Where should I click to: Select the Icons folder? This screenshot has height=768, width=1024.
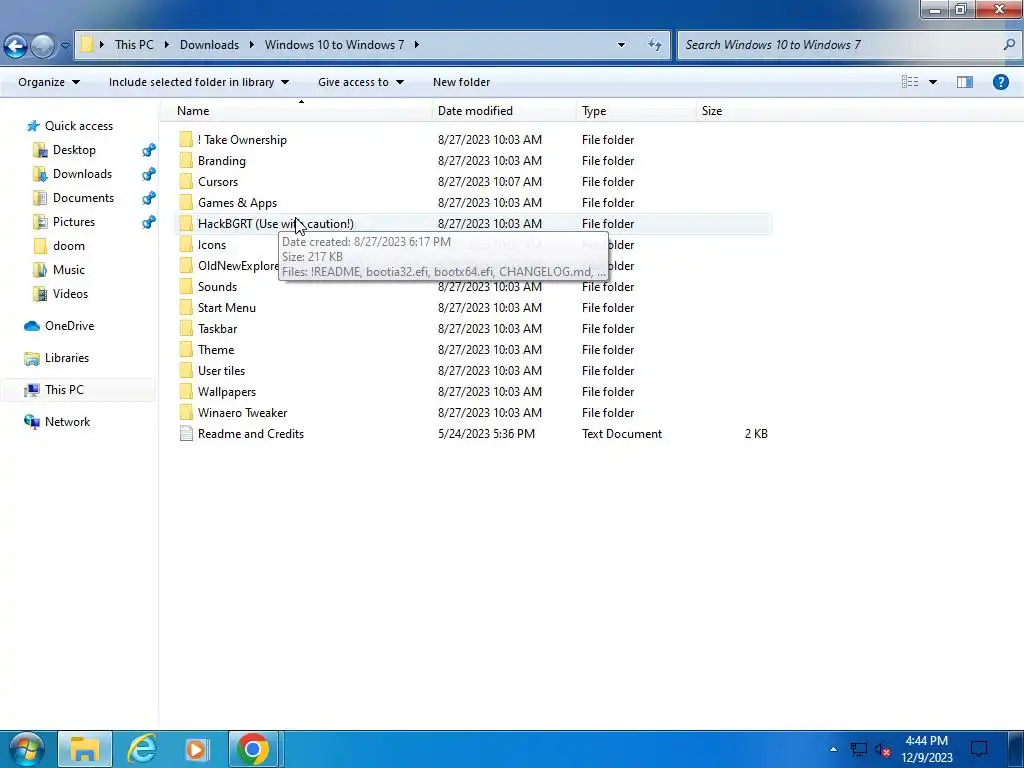tap(212, 244)
